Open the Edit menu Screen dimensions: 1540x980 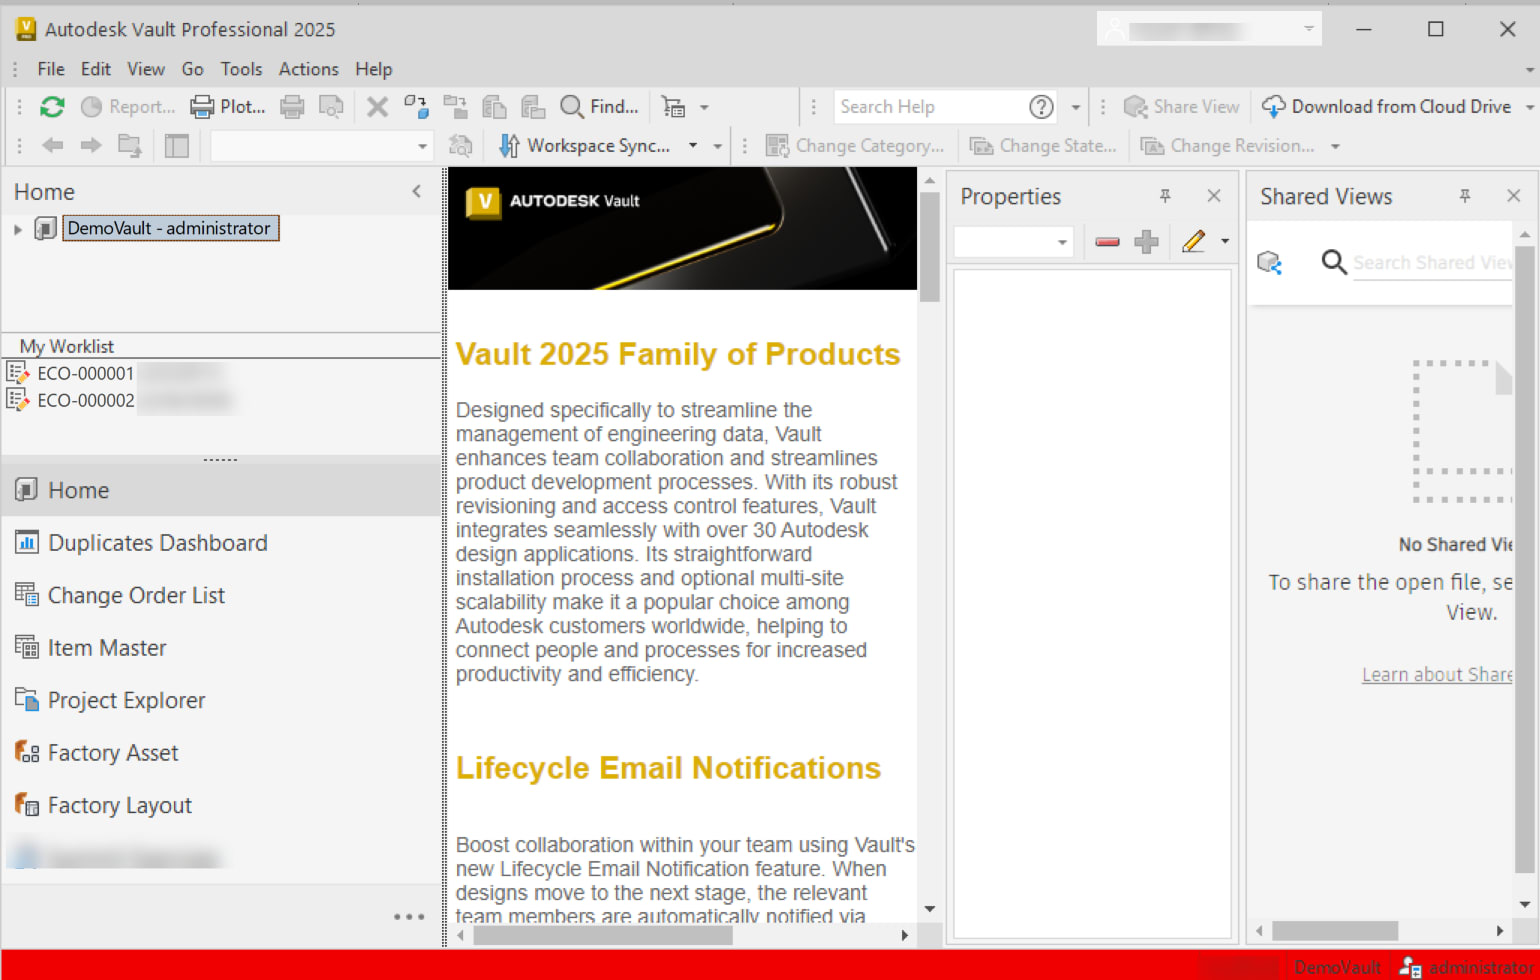tap(96, 69)
